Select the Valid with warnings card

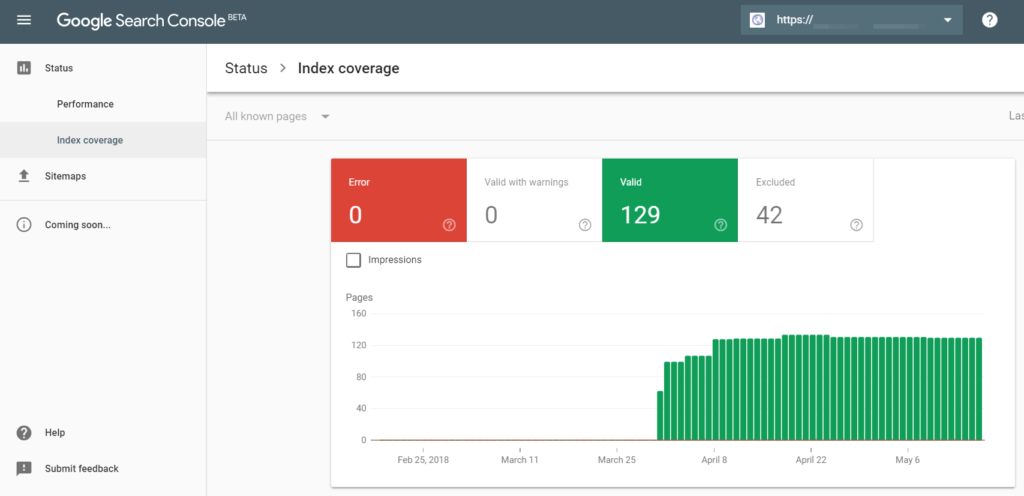click(534, 200)
